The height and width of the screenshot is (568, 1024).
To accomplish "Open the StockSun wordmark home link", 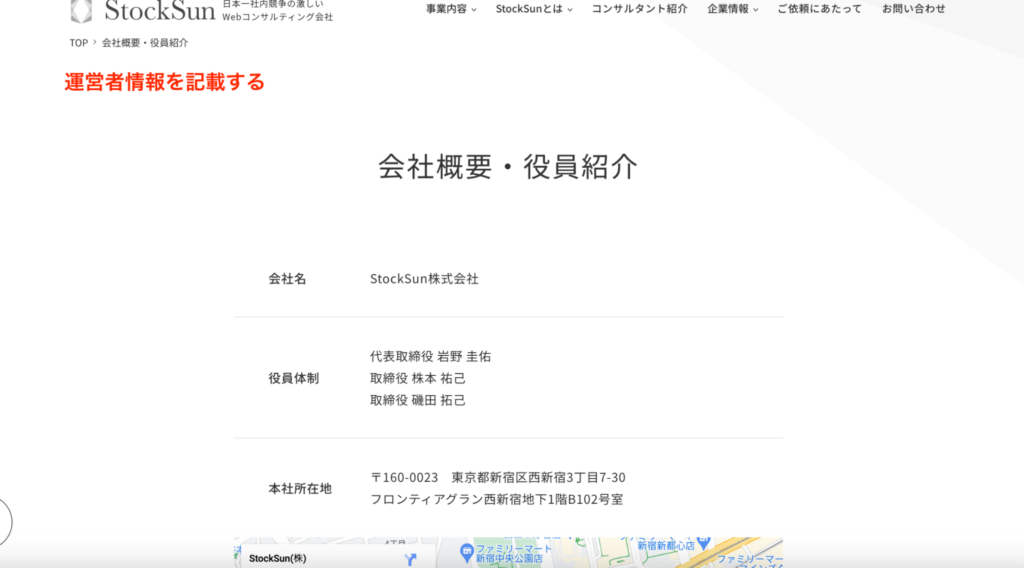I will 160,10.
